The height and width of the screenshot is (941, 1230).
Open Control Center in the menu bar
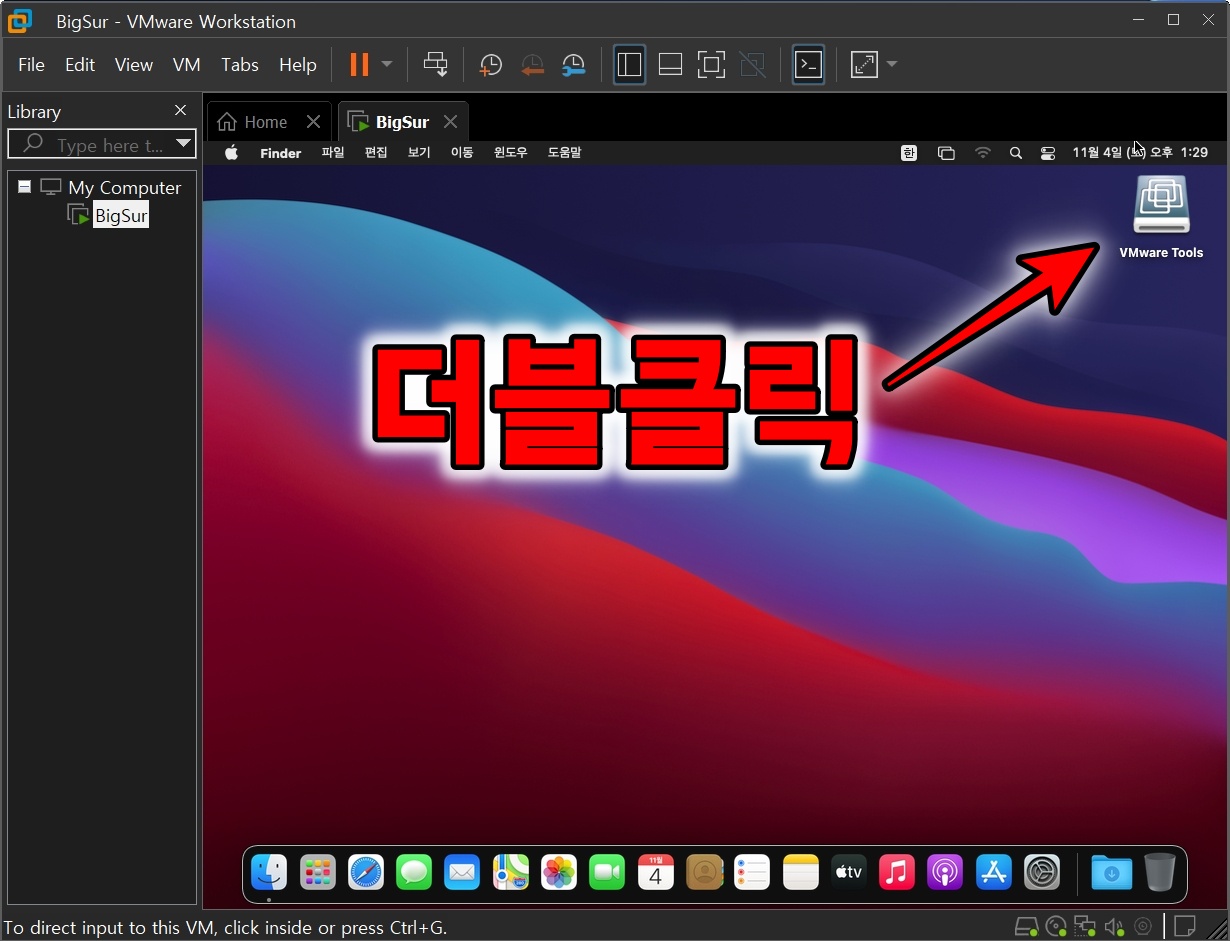1048,153
